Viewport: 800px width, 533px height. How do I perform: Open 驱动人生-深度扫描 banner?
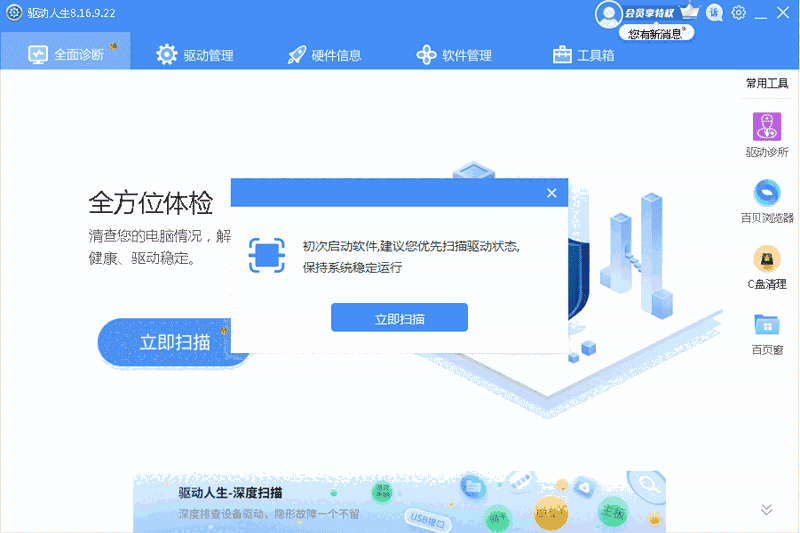(399, 502)
